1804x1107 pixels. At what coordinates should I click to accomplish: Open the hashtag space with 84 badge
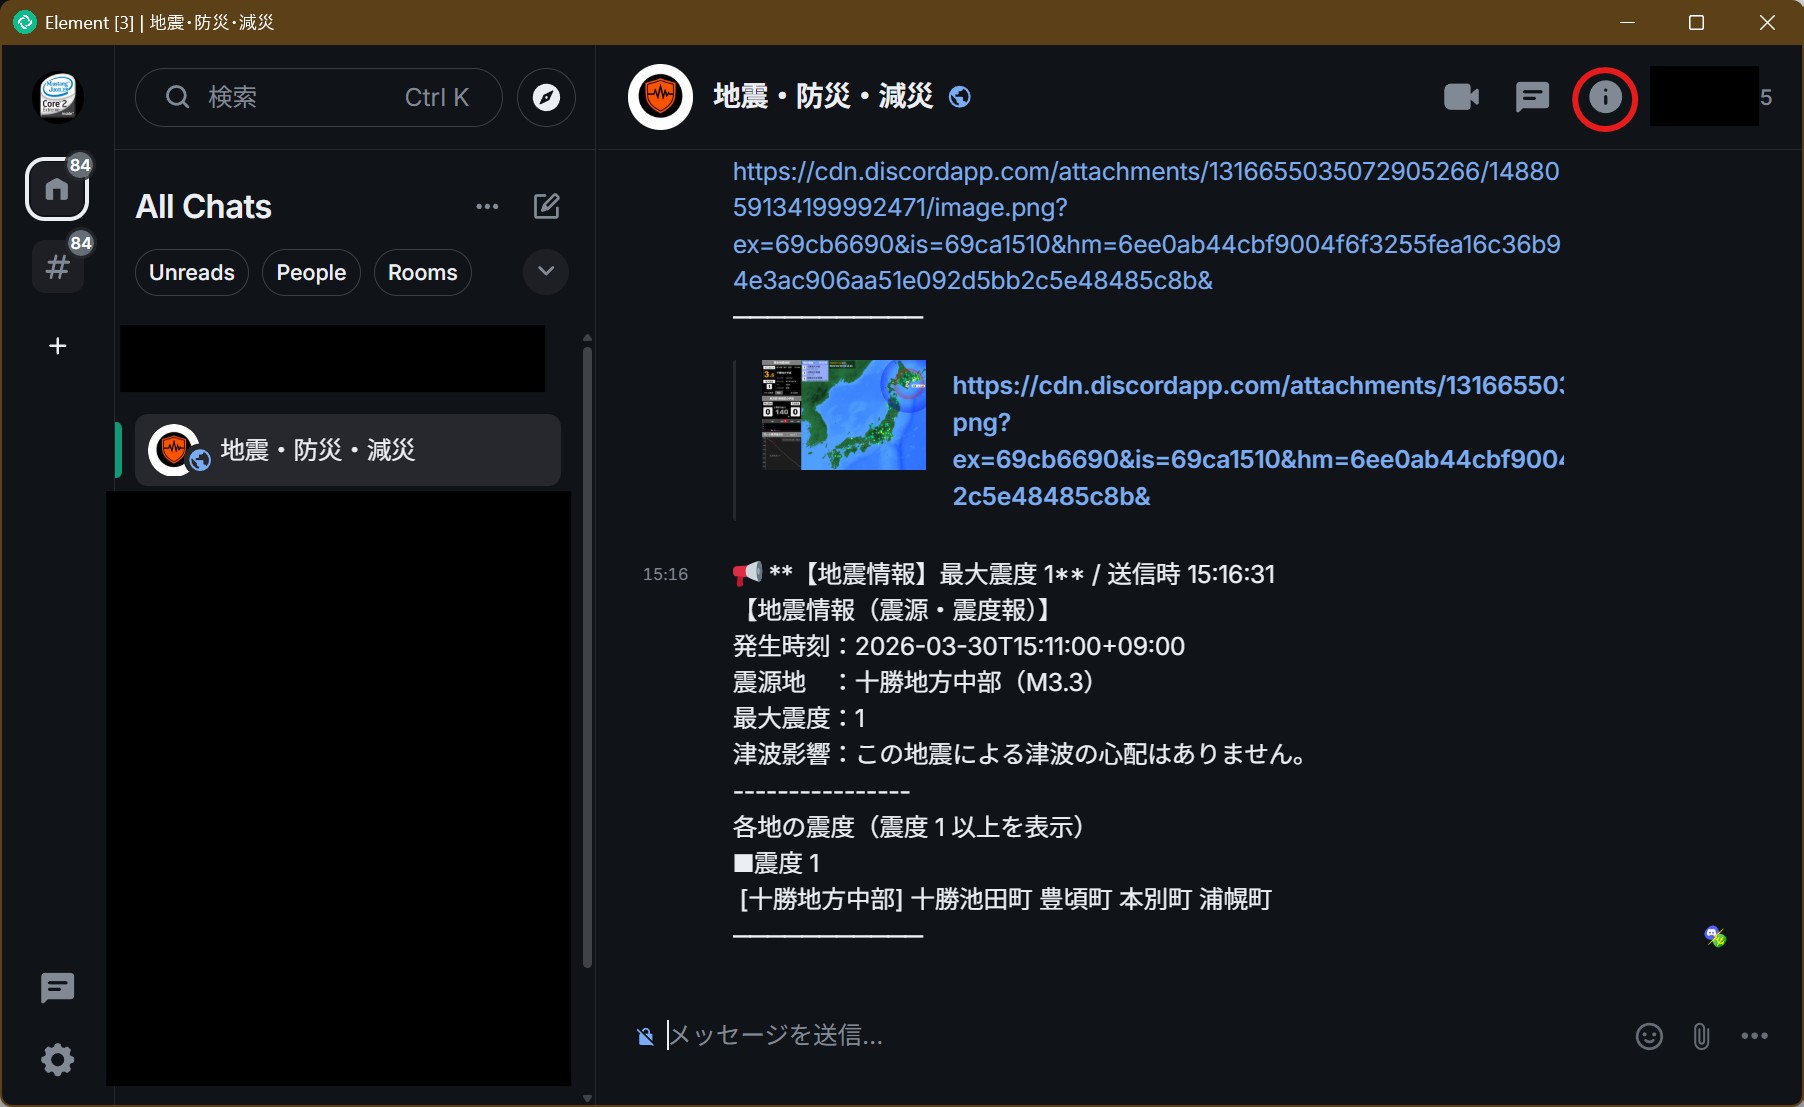57,267
